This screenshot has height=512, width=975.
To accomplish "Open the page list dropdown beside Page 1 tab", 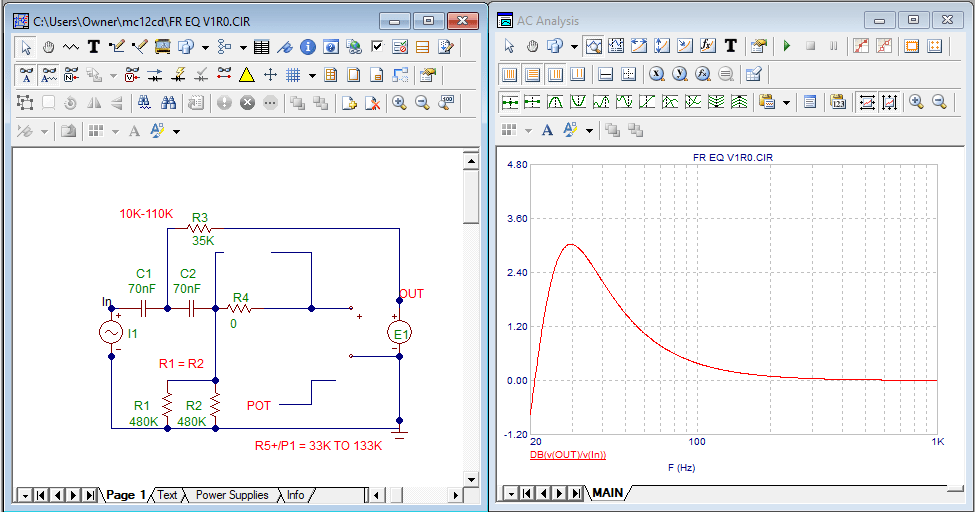I will 24,495.
